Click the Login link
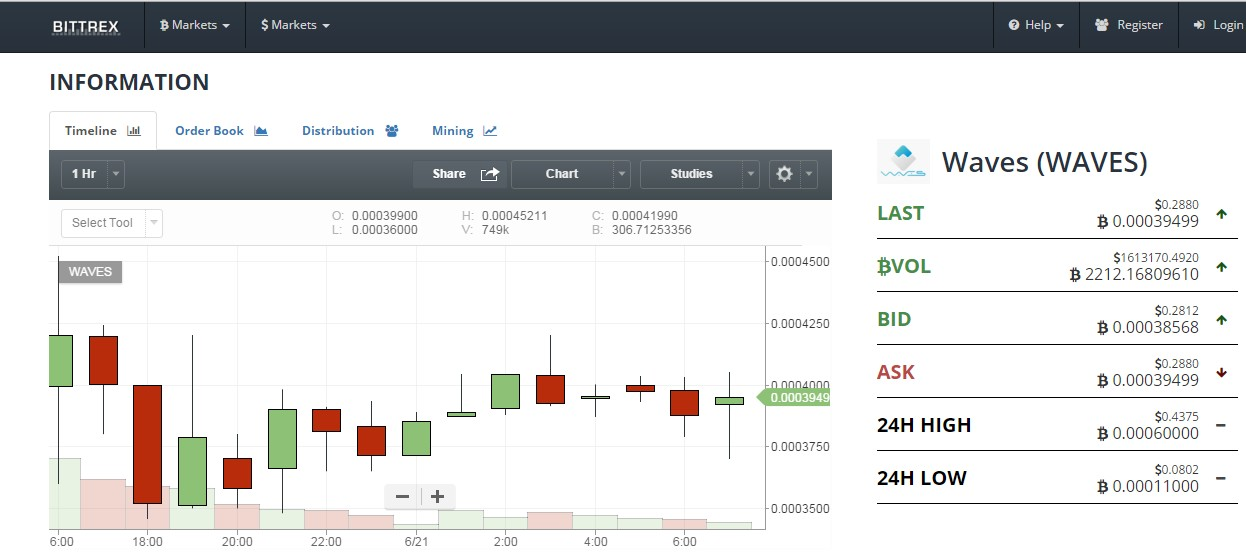Image resolution: width=1246 pixels, height=560 pixels. [x=1218, y=25]
